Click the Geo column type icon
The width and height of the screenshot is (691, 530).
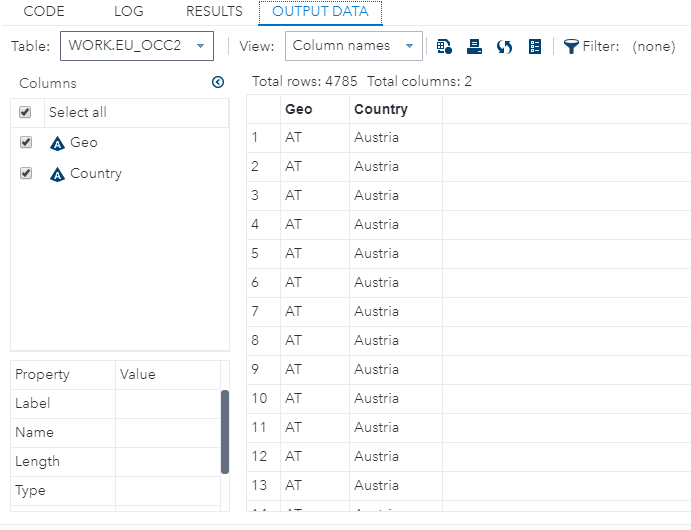(57, 143)
